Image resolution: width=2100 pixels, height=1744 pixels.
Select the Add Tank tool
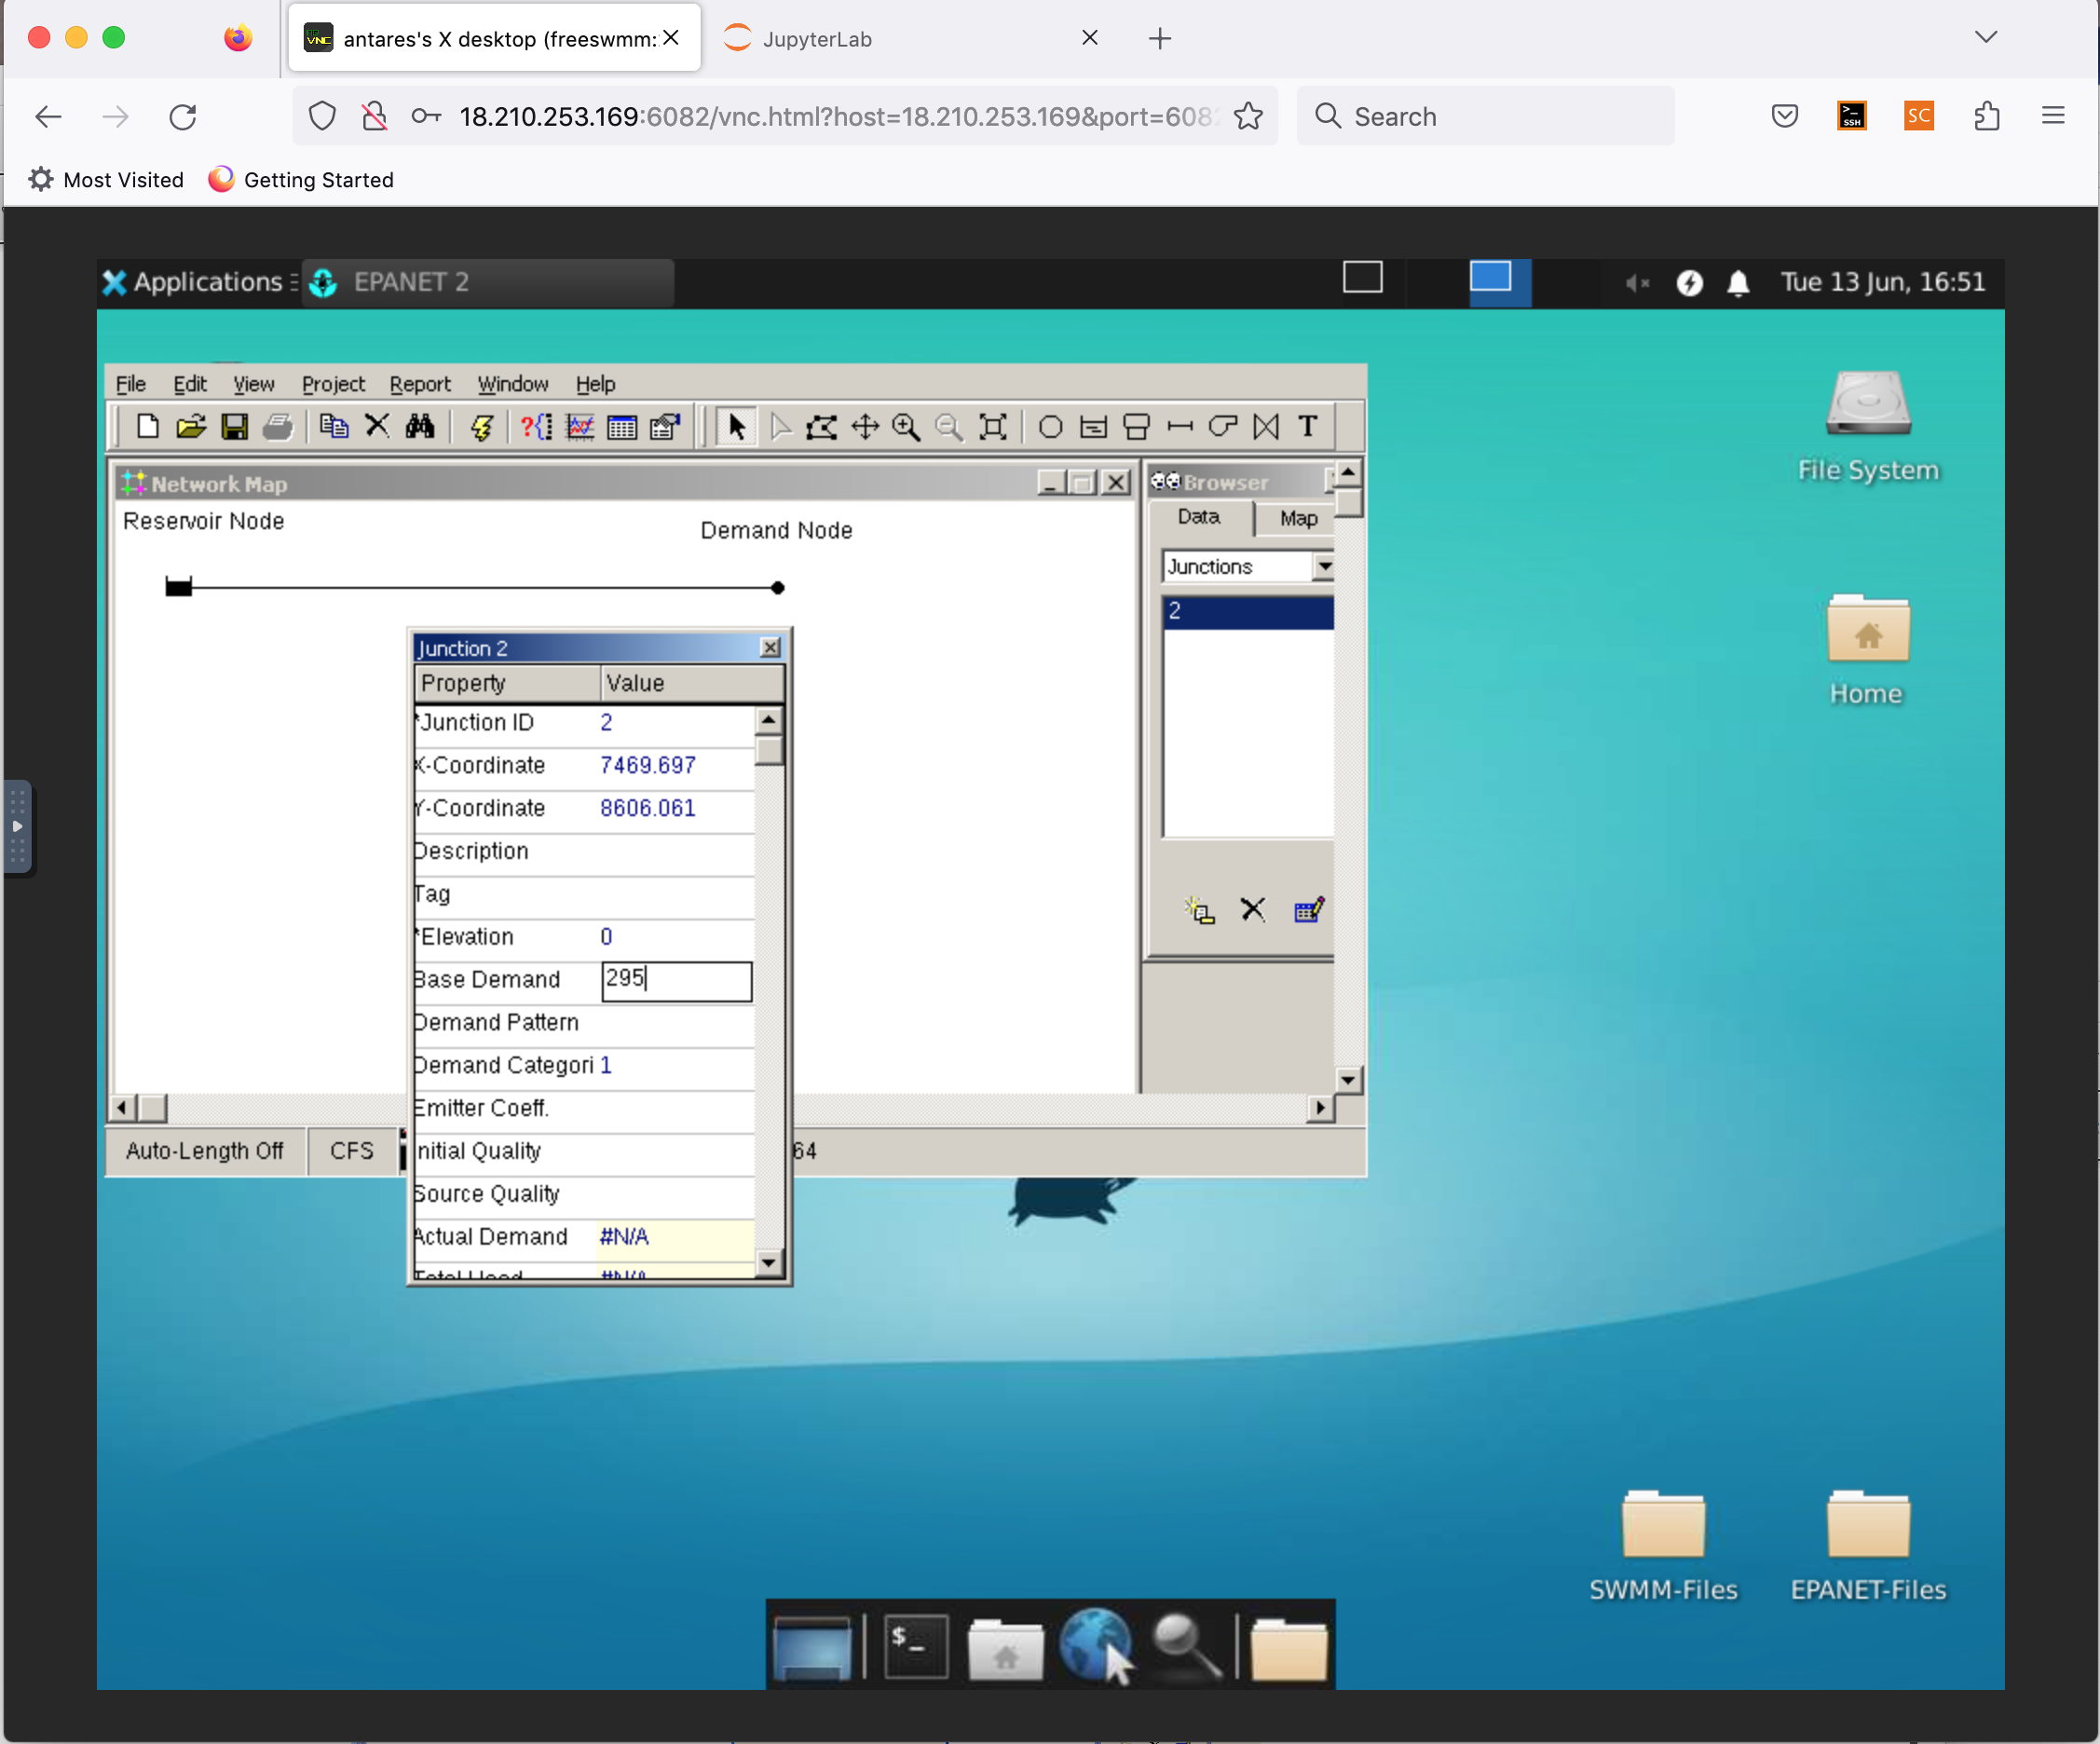click(1137, 427)
